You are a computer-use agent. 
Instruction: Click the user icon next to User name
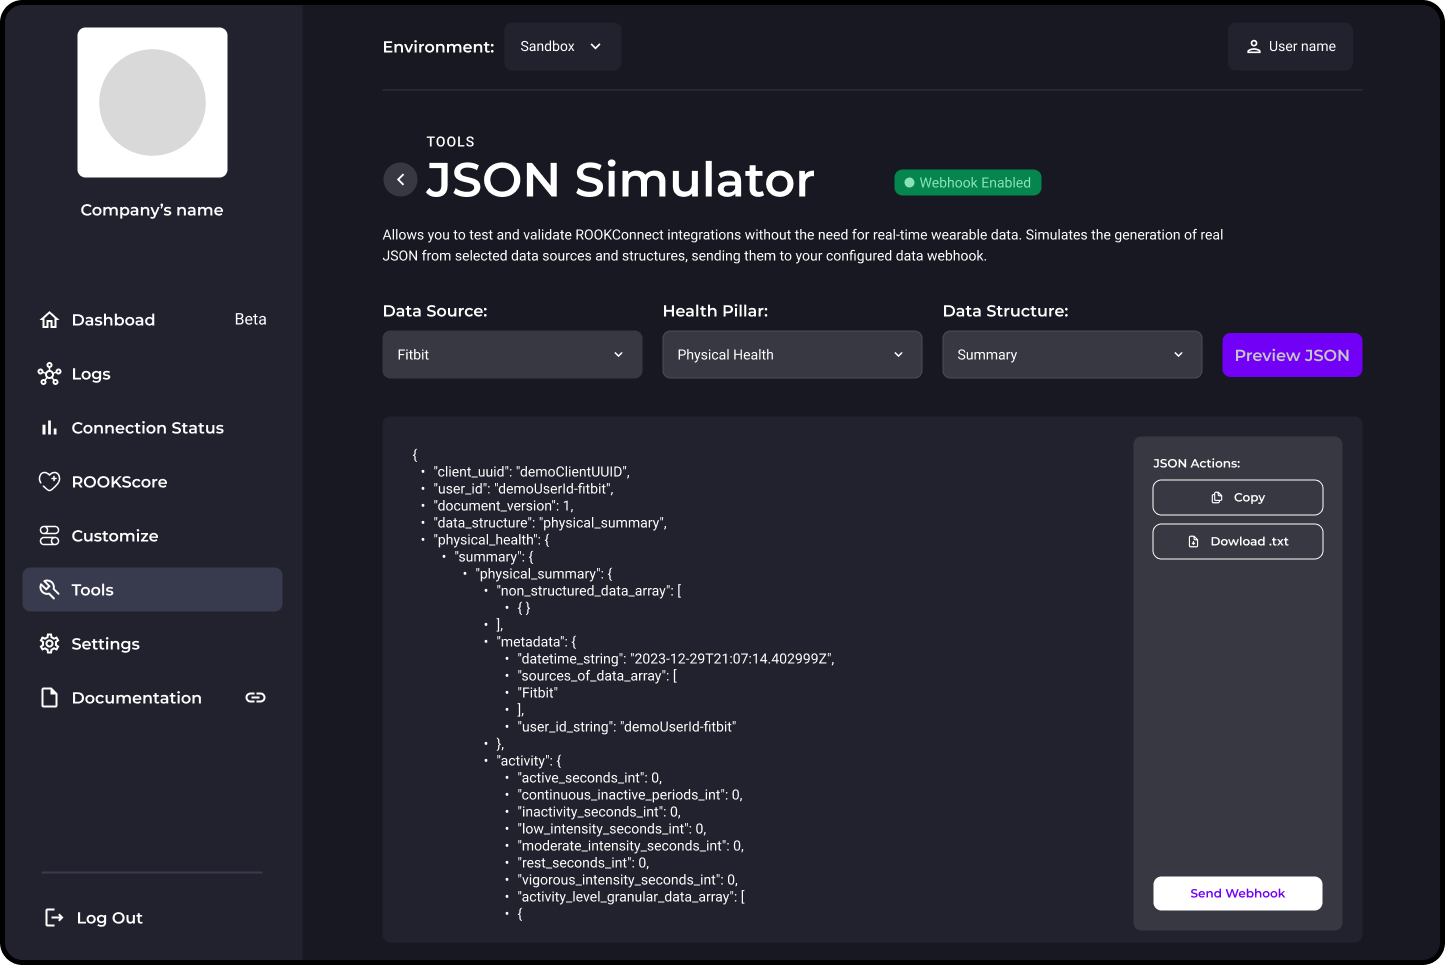(1254, 46)
